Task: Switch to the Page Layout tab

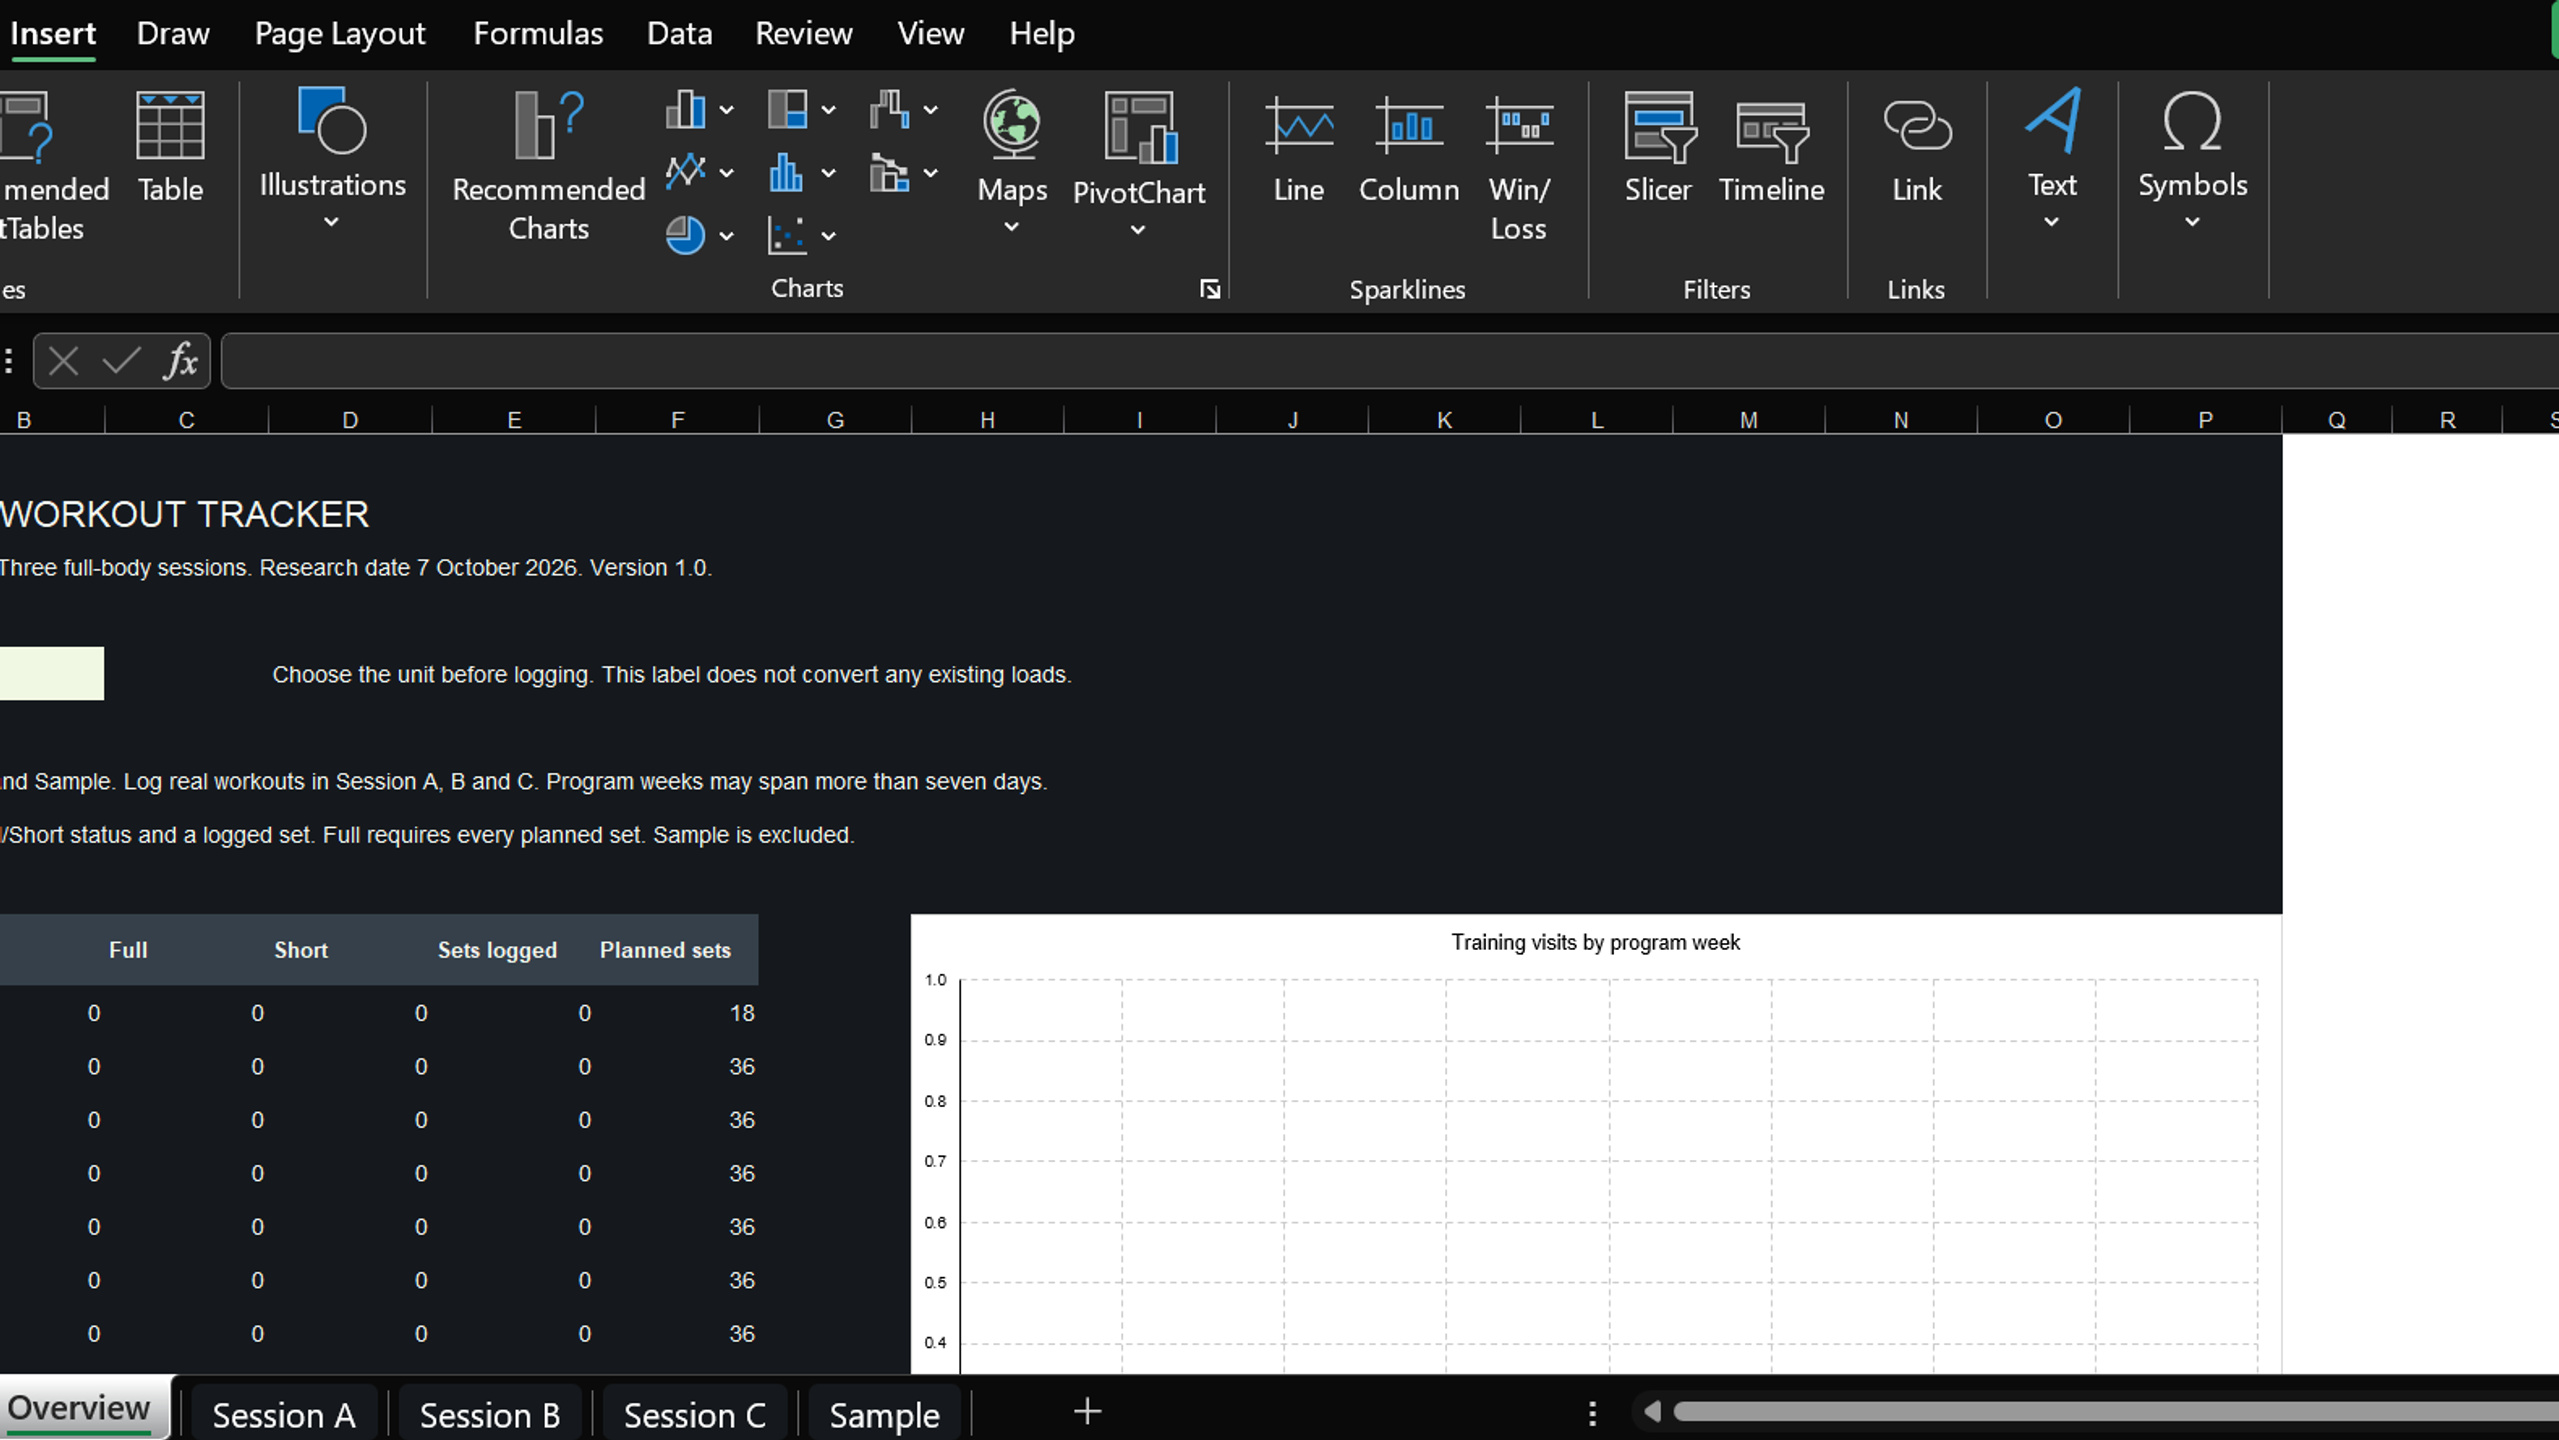Action: coord(340,33)
